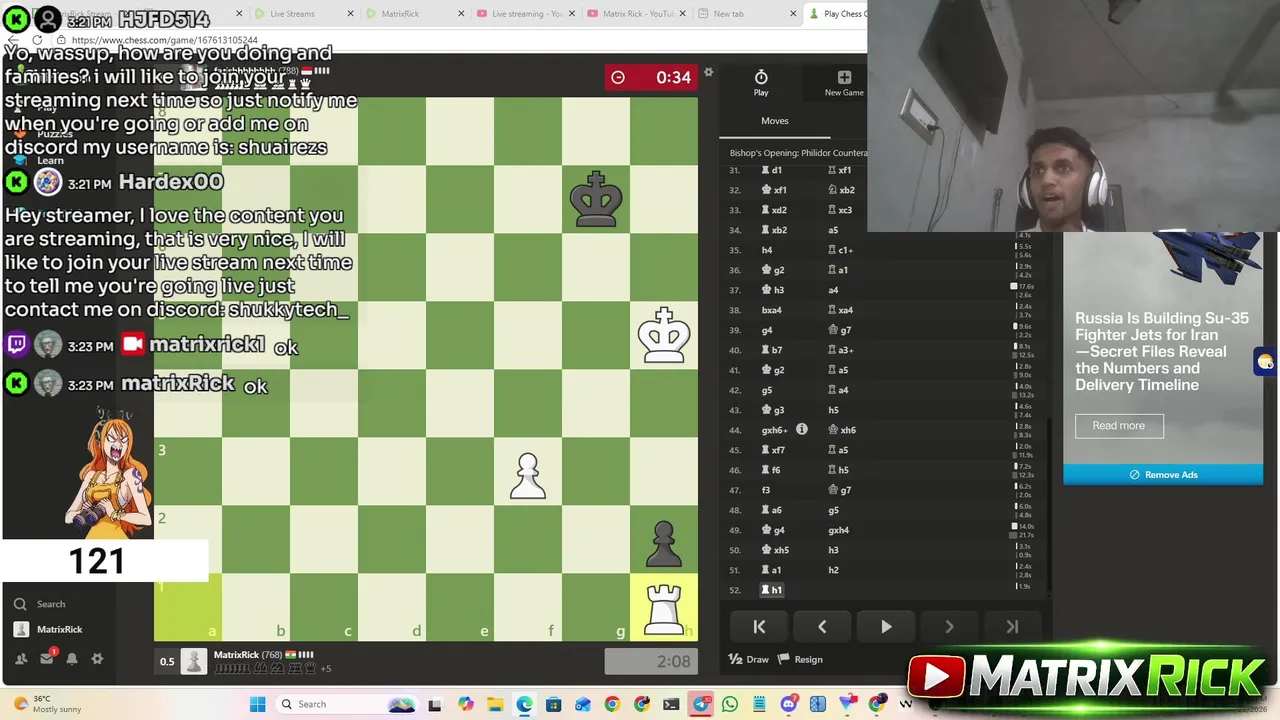1280x720 pixels.
Task: Select move 52 white move h1
Action: [772, 590]
